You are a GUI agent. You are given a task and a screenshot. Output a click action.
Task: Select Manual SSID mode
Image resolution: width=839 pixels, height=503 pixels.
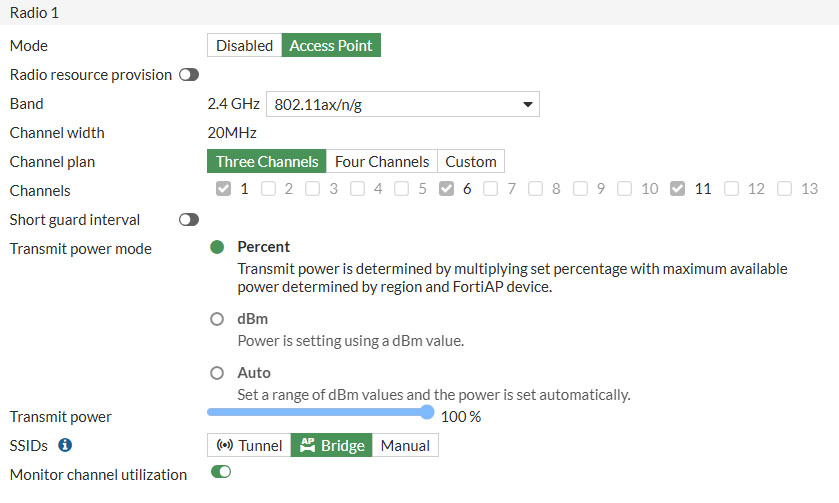point(405,445)
